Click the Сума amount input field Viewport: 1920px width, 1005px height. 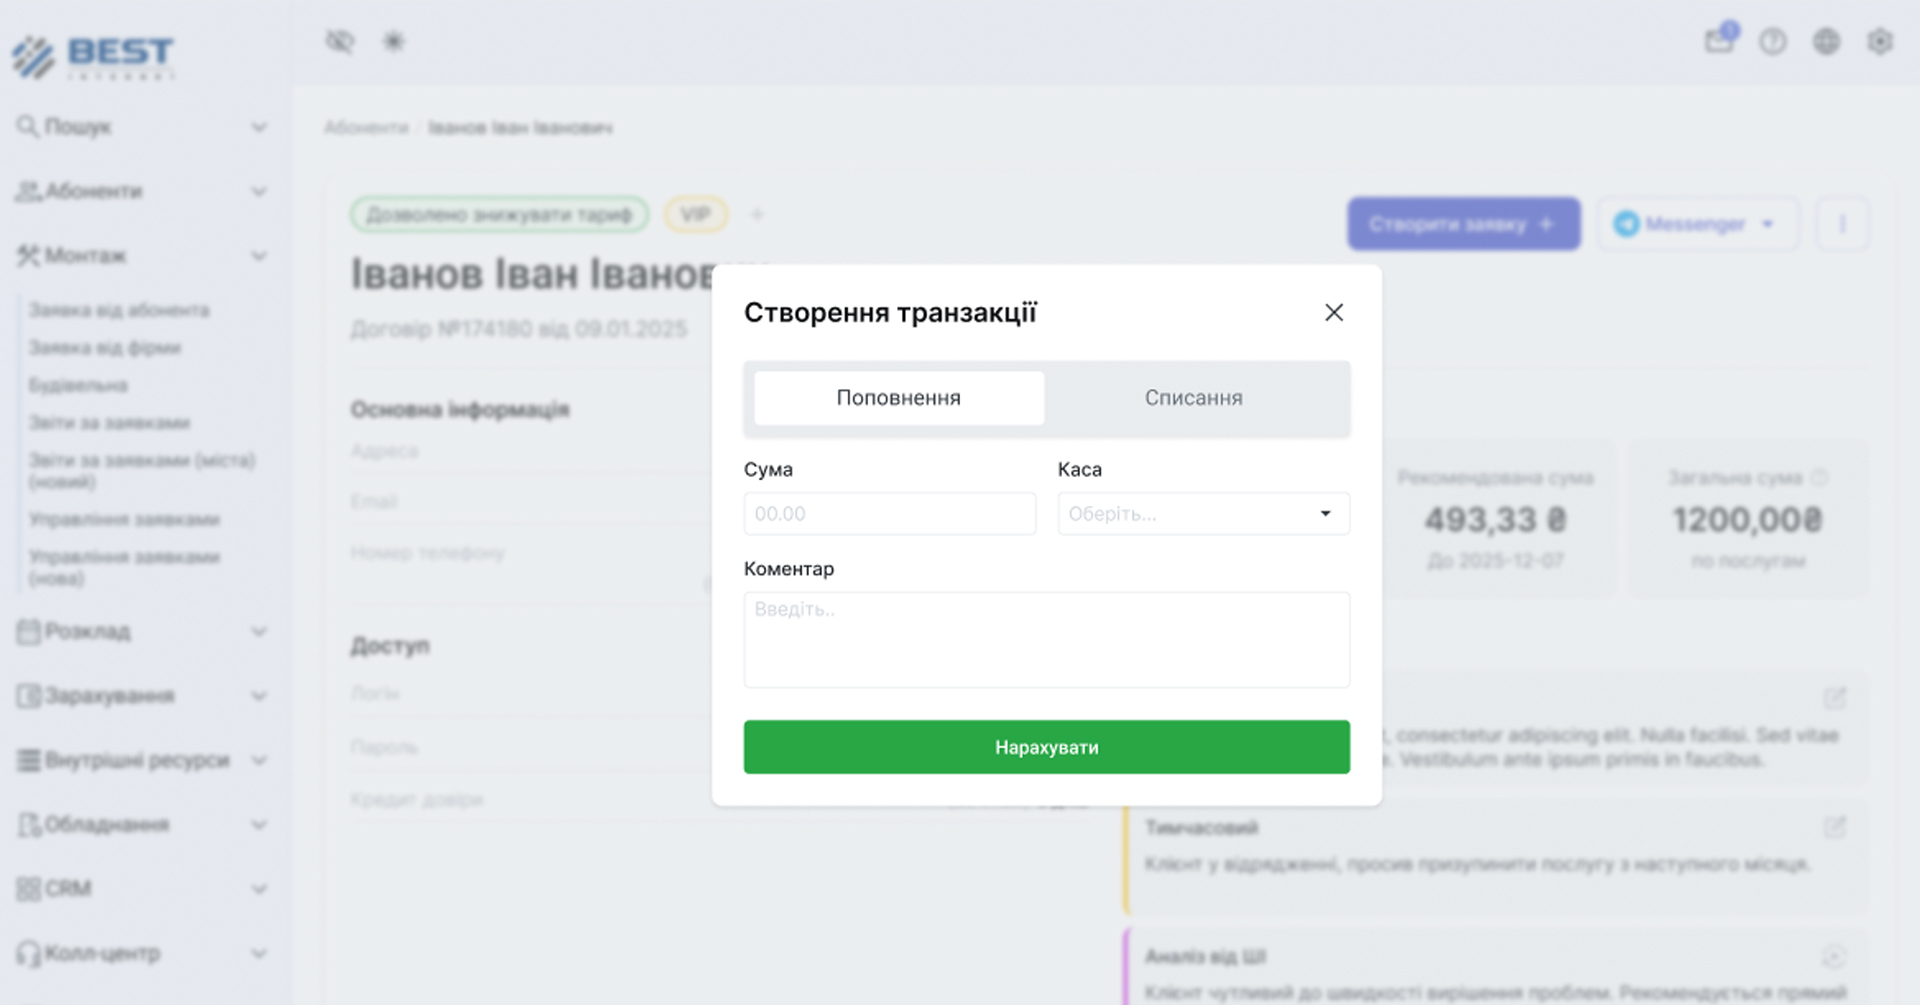click(889, 514)
